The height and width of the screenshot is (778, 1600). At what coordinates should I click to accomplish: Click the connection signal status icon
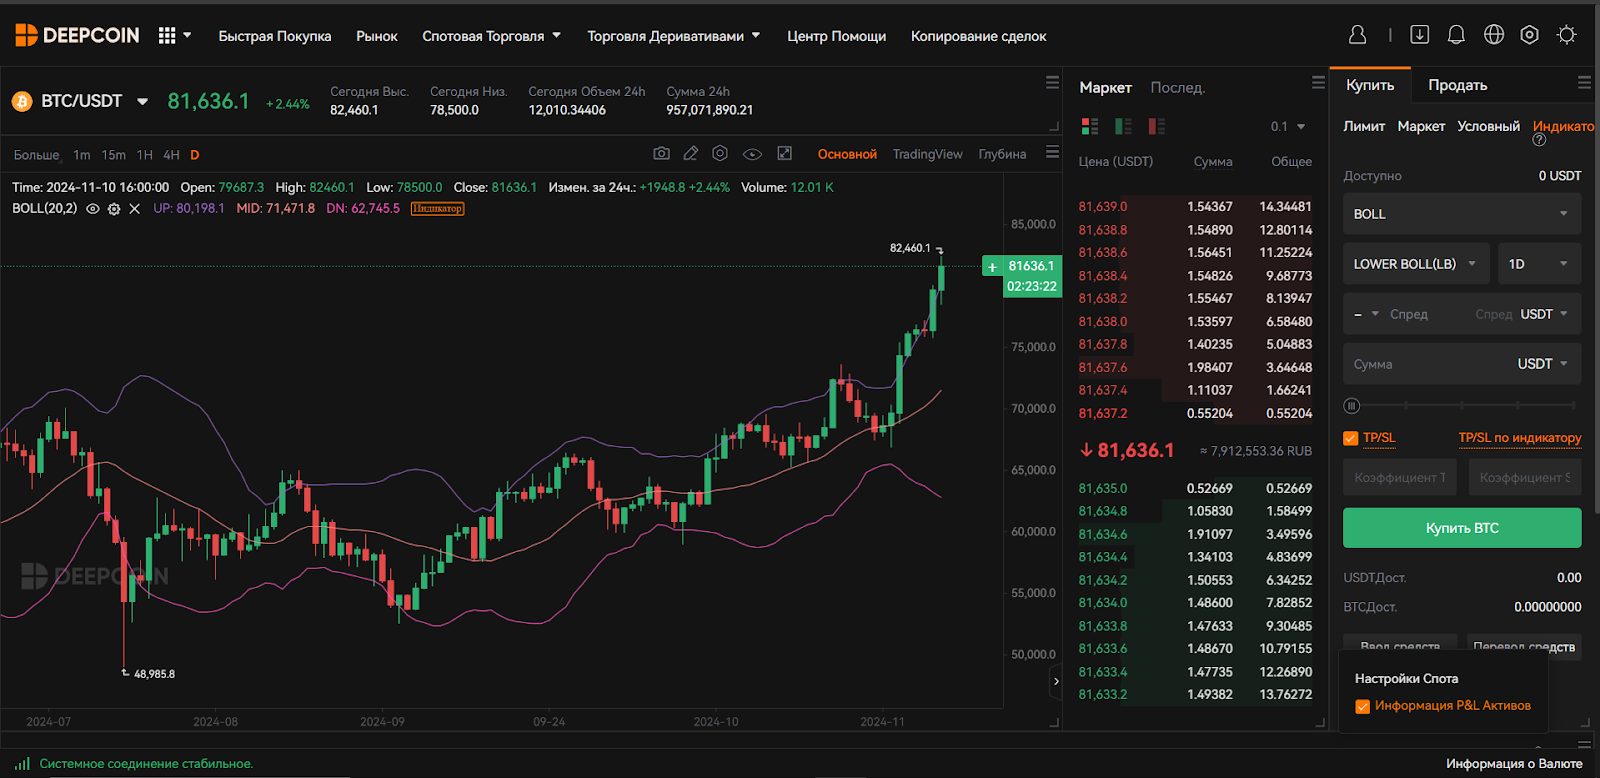[x=22, y=763]
